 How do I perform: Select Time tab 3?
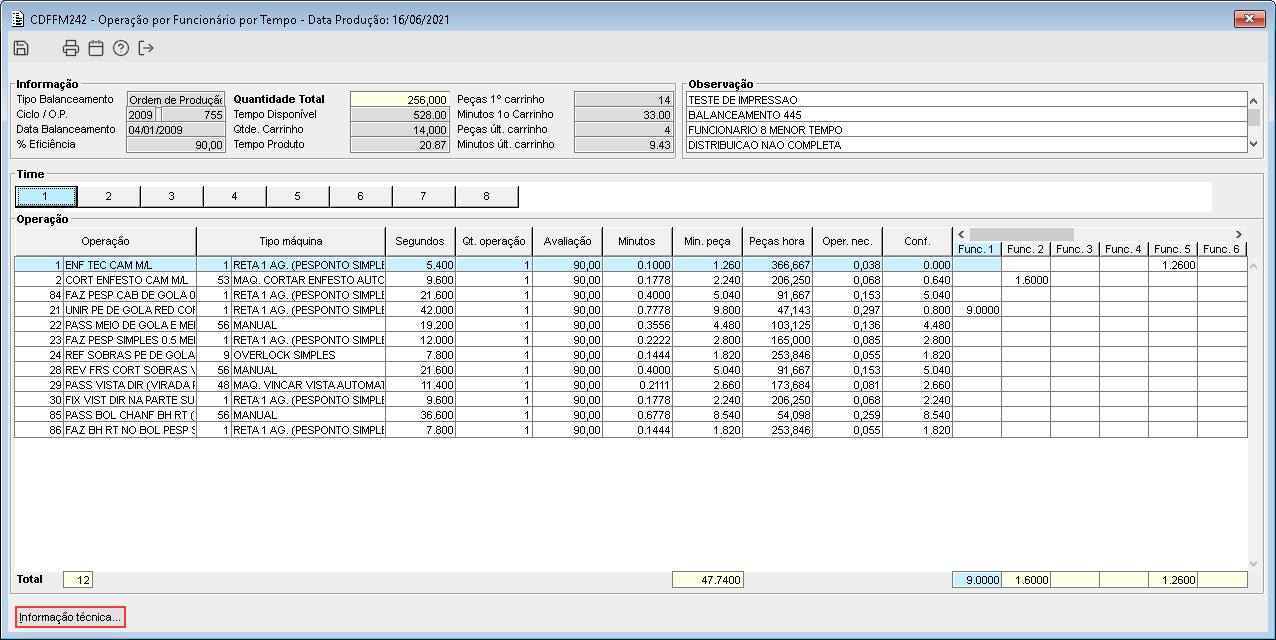[x=171, y=196]
